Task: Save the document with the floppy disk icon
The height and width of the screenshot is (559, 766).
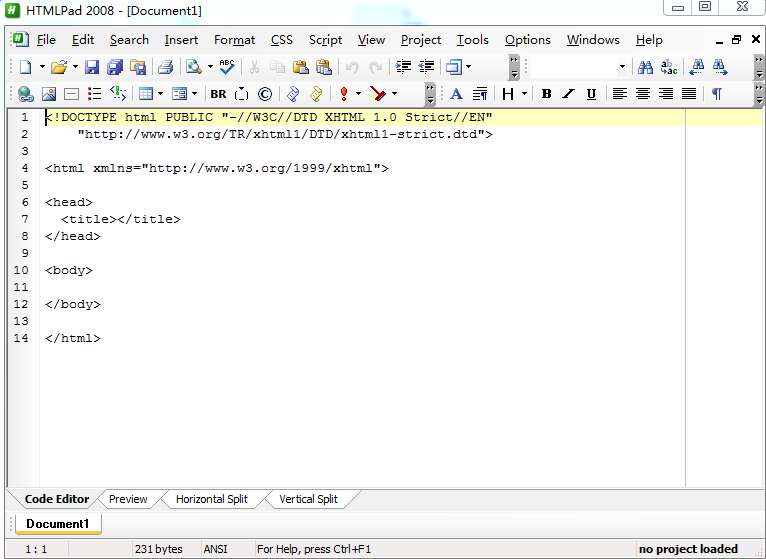Action: click(92, 67)
